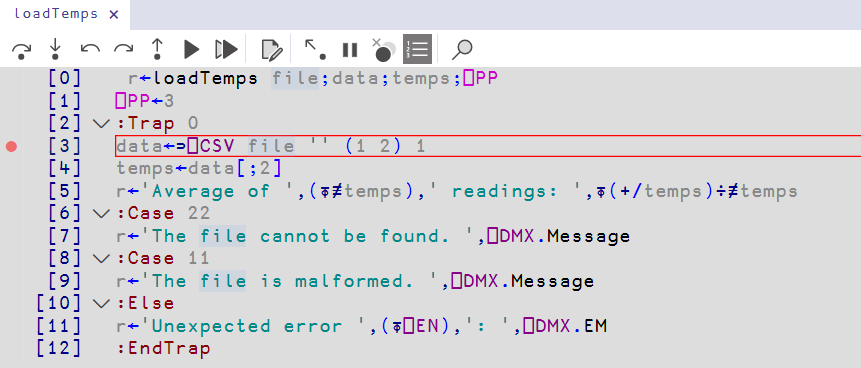Click line number [4]
Image resolution: width=861 pixels, height=368 pixels.
[x=65, y=169]
